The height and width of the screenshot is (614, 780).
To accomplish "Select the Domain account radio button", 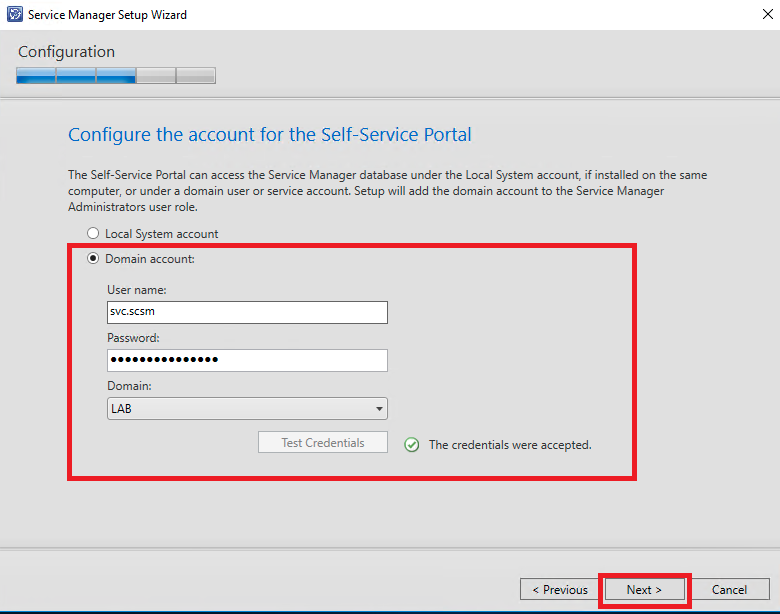I will (93, 259).
